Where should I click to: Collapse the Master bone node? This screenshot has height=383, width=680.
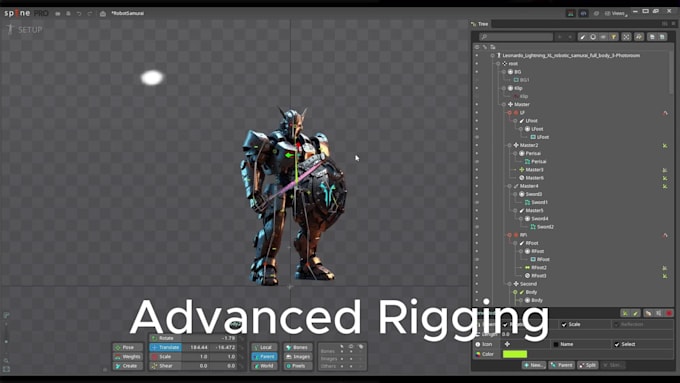(x=503, y=105)
